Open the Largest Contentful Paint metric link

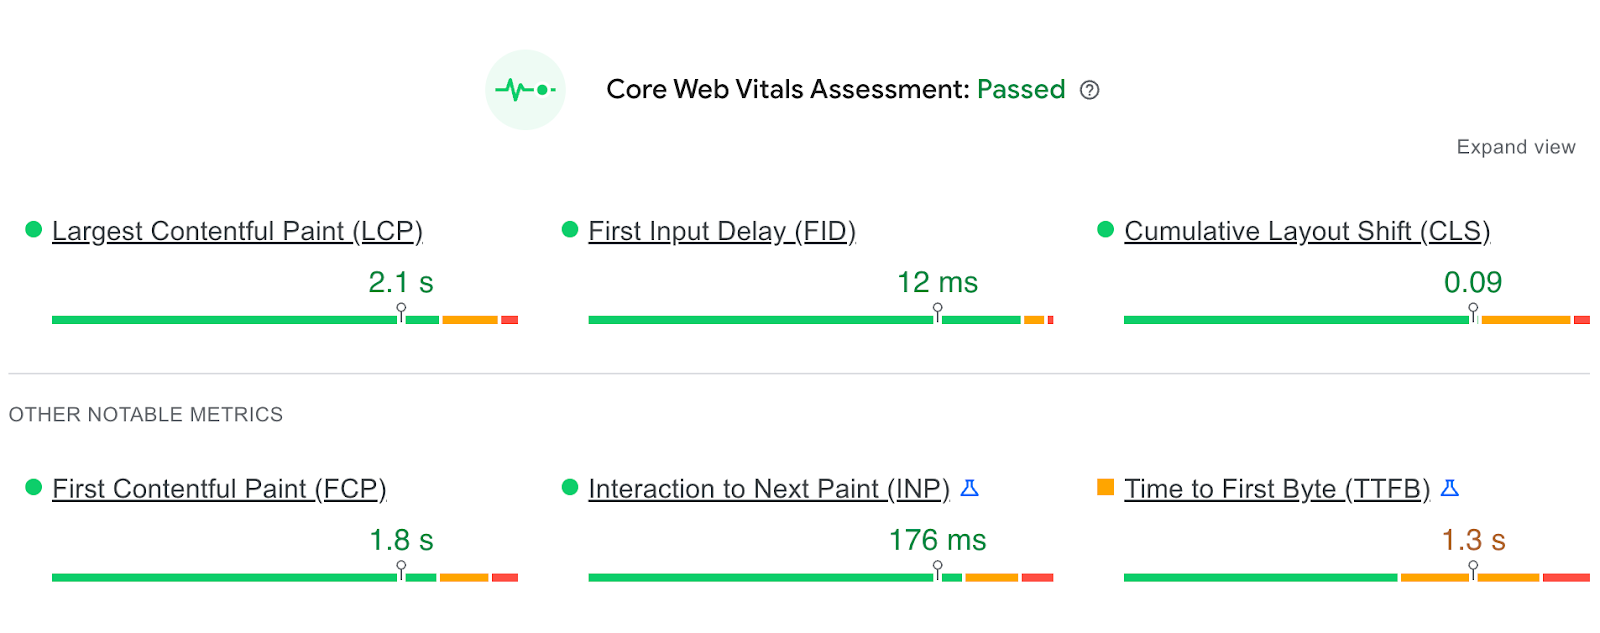(x=238, y=231)
